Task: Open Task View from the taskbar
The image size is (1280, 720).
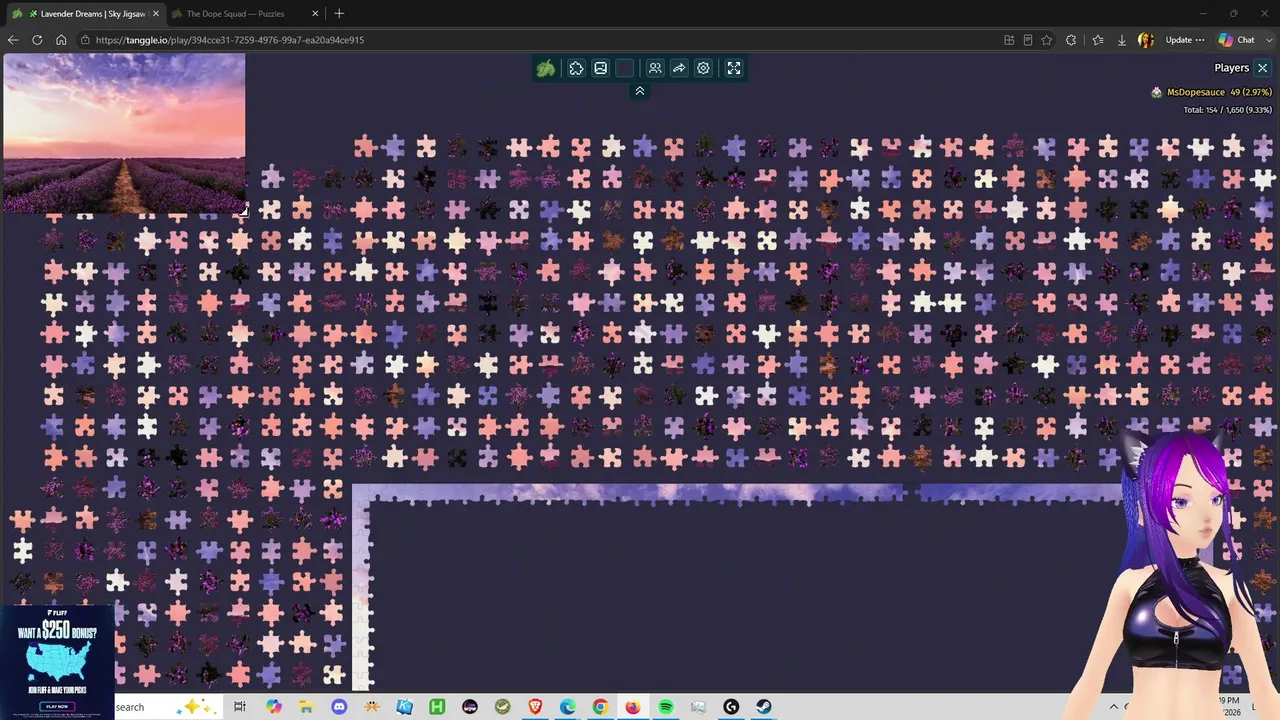Action: coord(240,707)
